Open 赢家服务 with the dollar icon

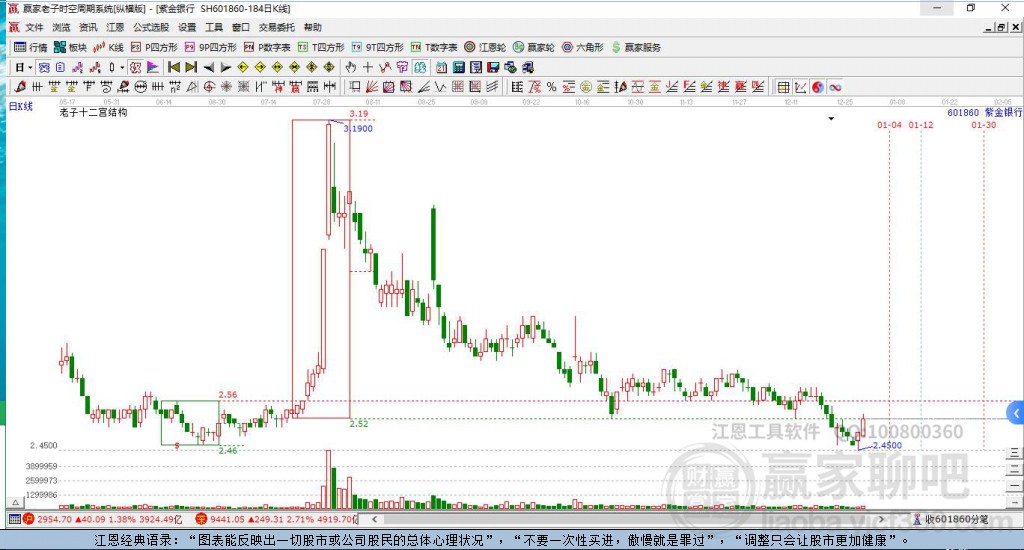tap(635, 47)
